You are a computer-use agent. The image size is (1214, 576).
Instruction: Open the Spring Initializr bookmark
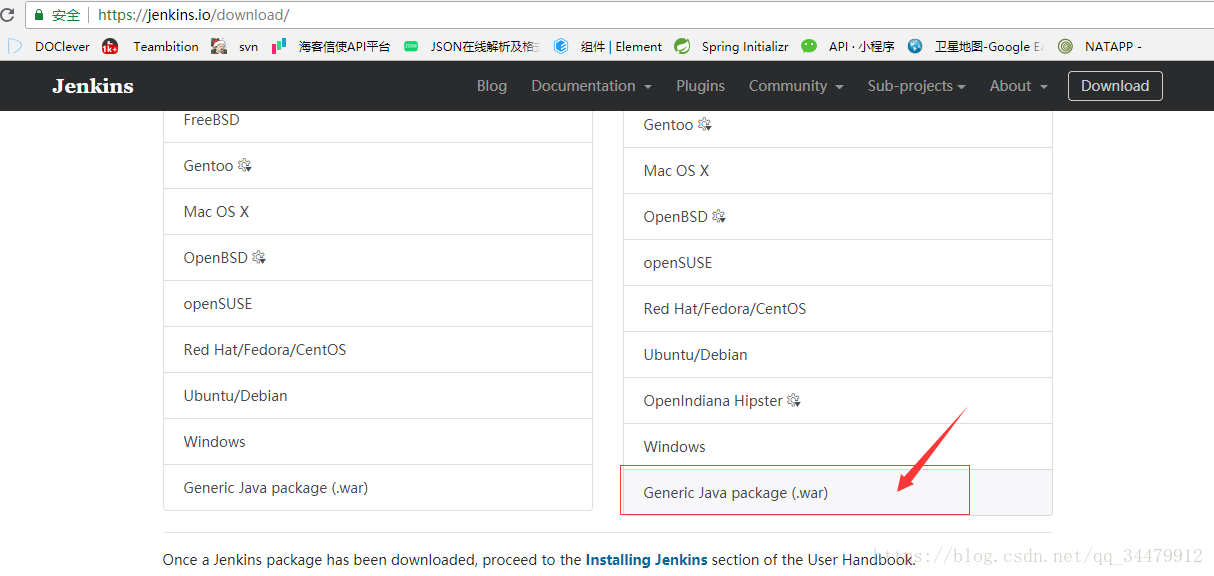pos(732,46)
